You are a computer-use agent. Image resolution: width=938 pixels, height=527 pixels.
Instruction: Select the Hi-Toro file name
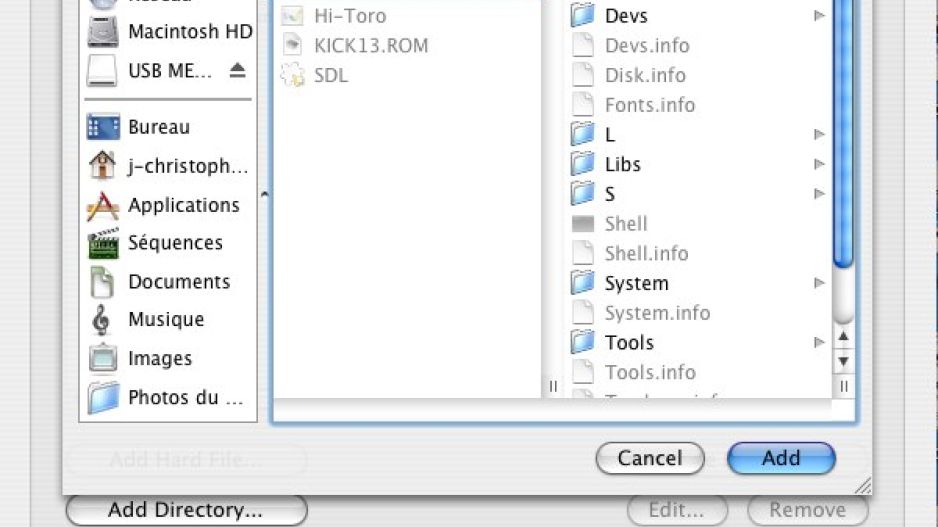pos(350,16)
